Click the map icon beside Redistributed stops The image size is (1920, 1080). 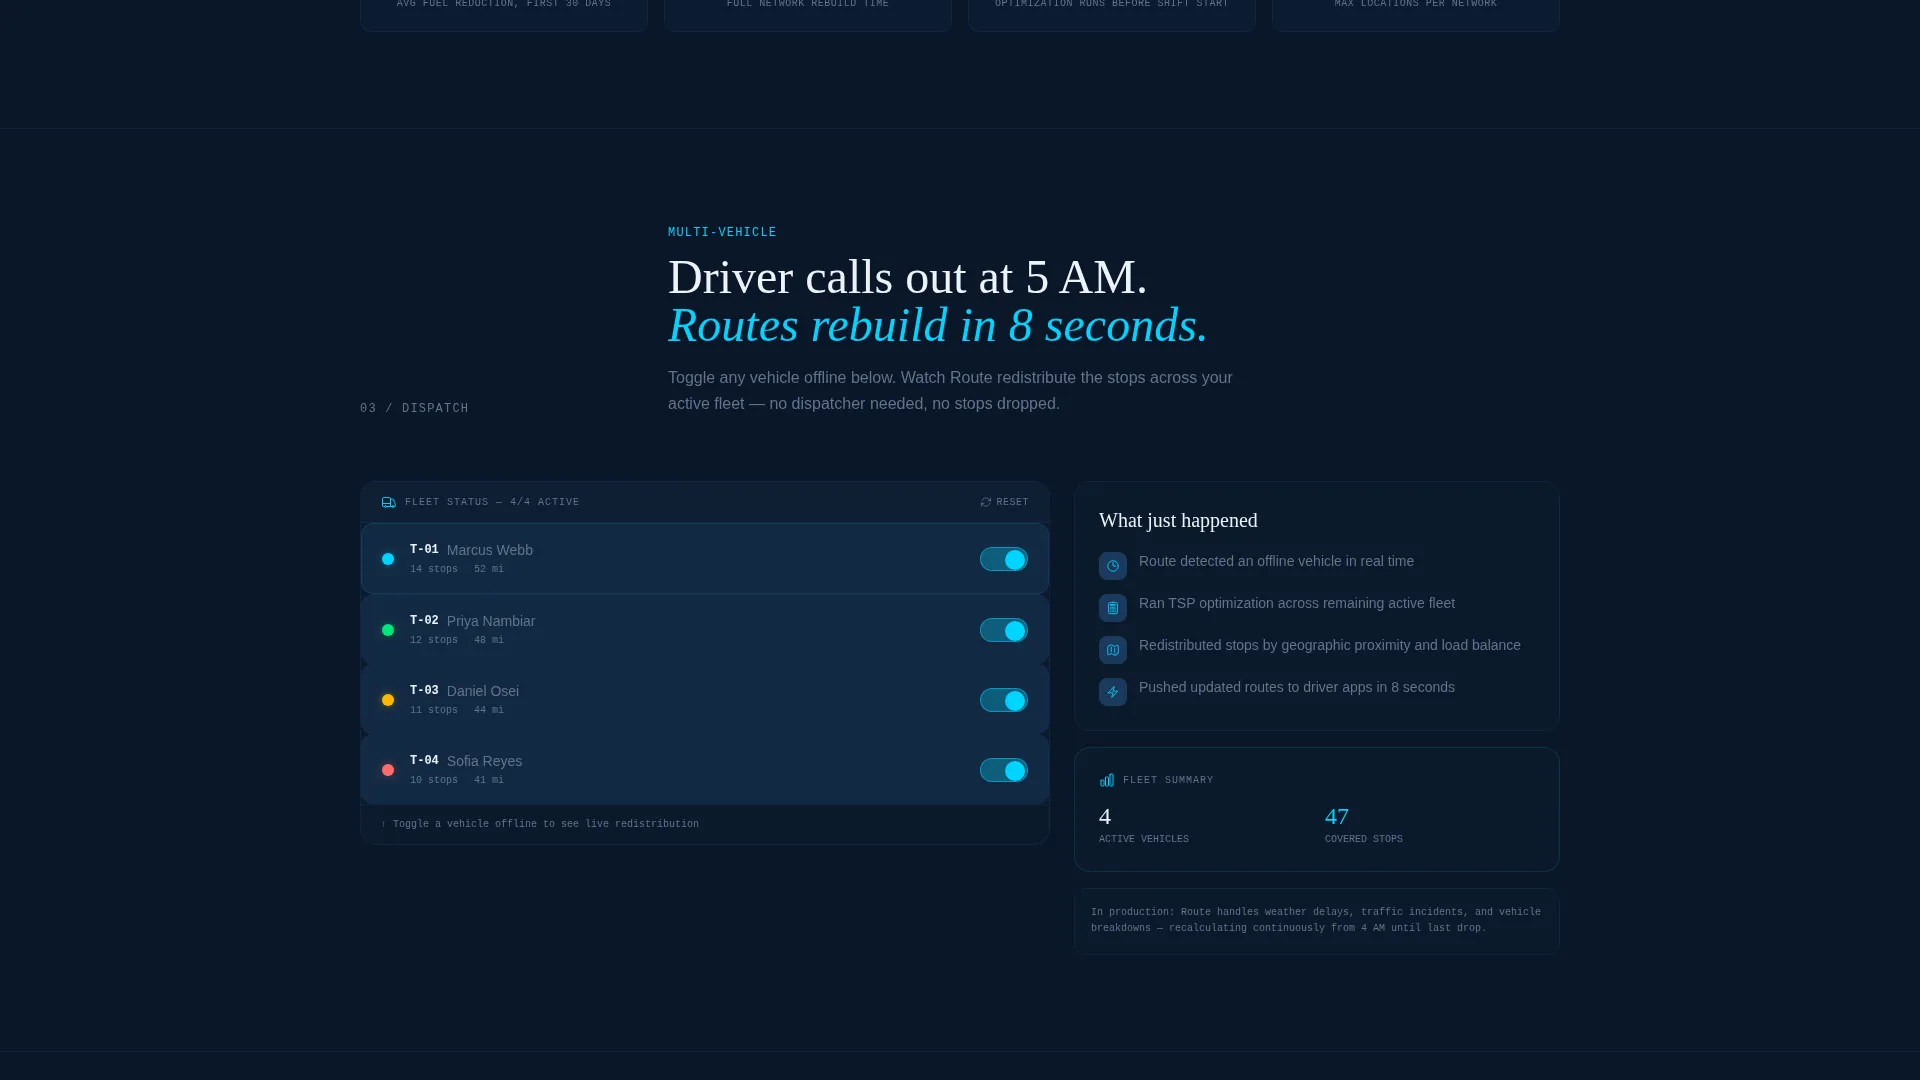coord(1113,650)
